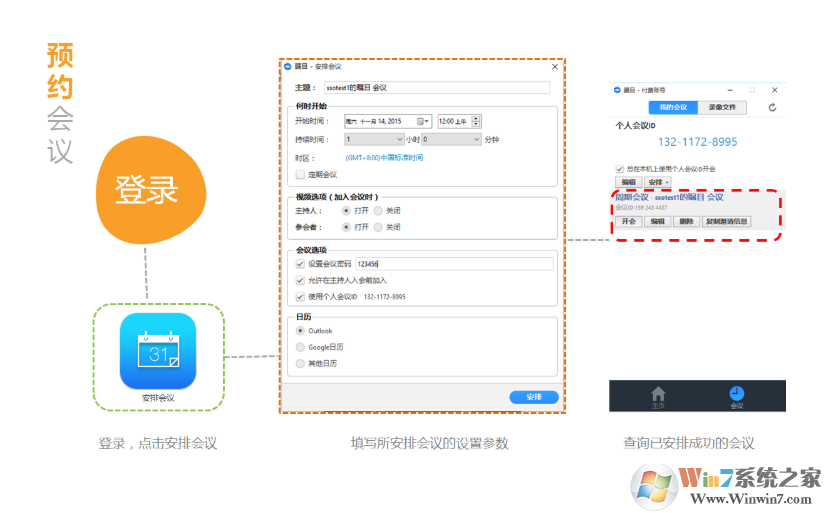Close the 安排会议 dialog
Viewport: 828px width, 513px height.
click(x=554, y=67)
